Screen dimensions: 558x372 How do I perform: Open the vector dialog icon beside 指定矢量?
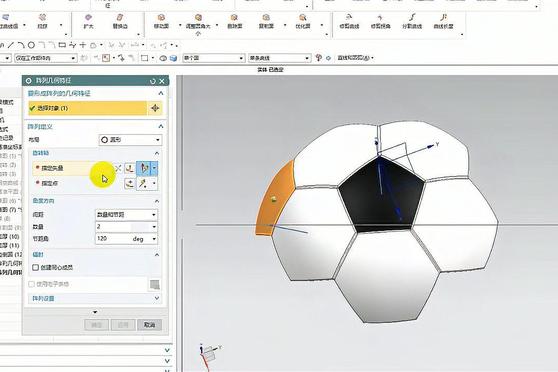click(130, 168)
